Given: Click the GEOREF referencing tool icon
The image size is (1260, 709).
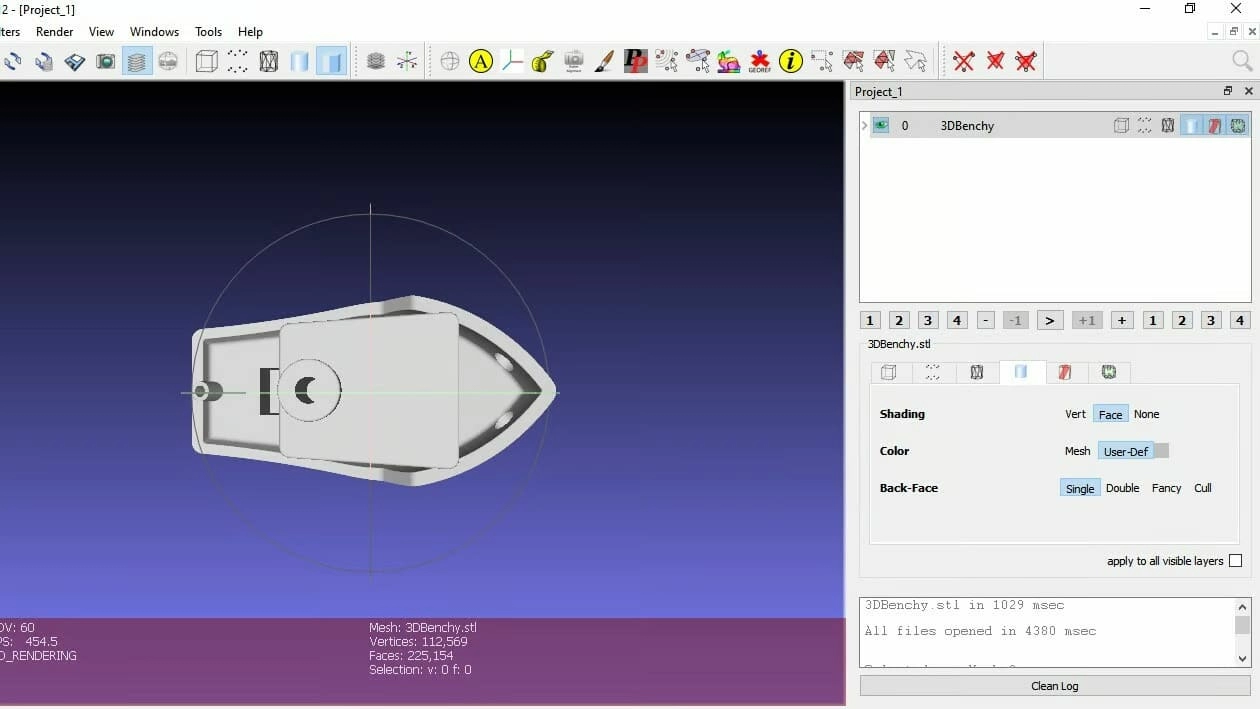Looking at the screenshot, I should tap(759, 62).
